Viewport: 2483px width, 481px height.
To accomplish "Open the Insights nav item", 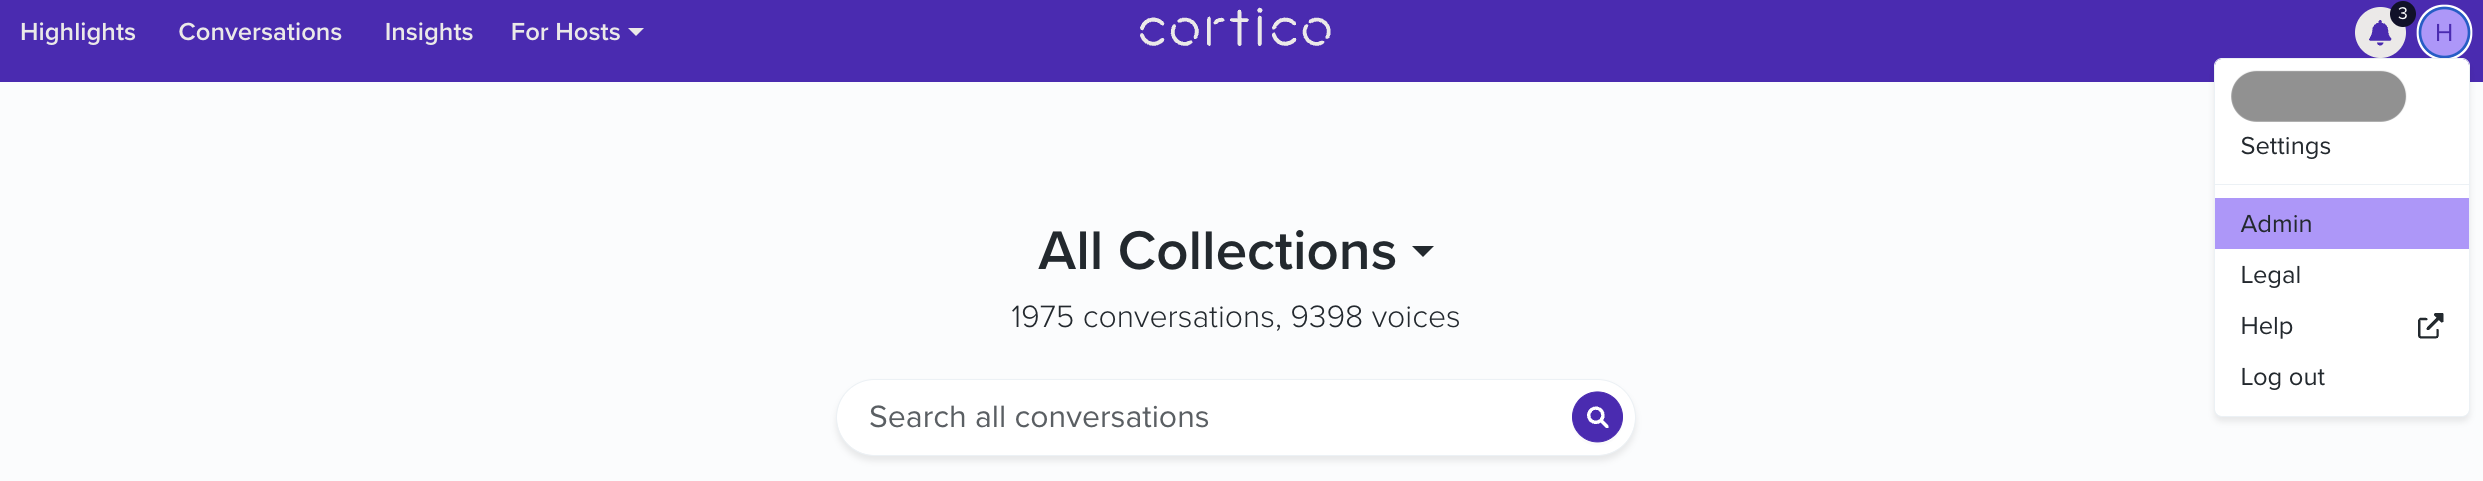I will pyautogui.click(x=429, y=32).
